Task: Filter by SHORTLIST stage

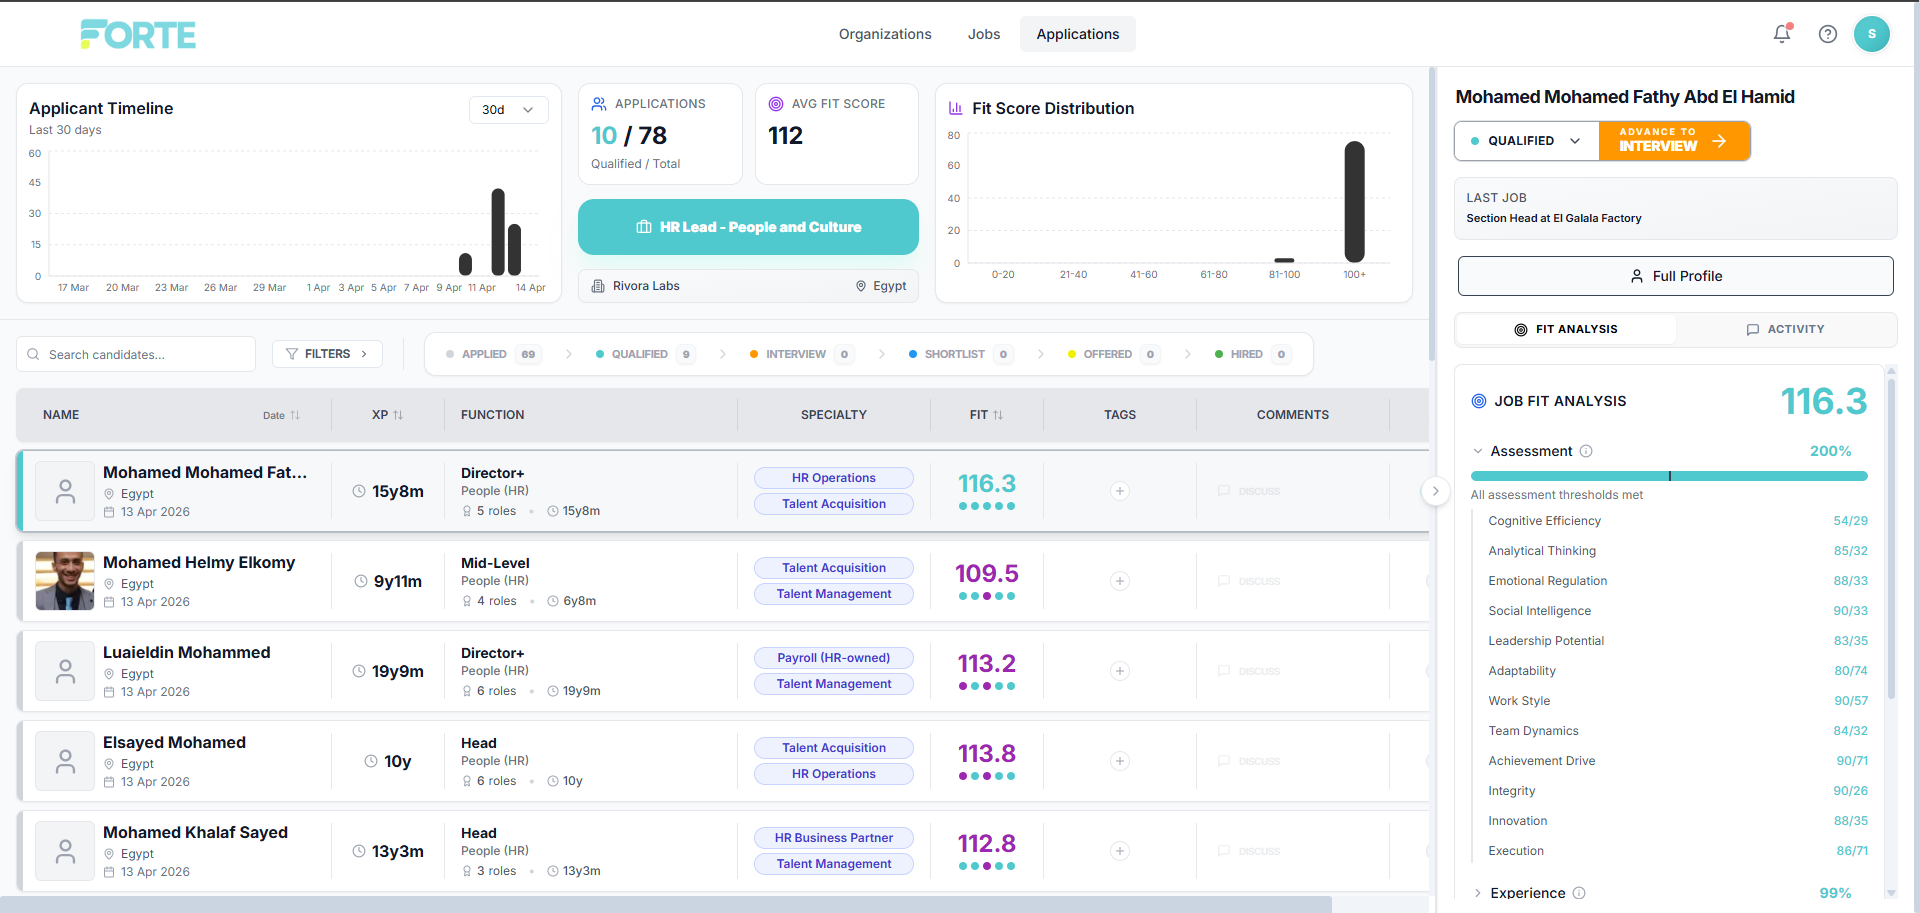Action: tap(960, 354)
